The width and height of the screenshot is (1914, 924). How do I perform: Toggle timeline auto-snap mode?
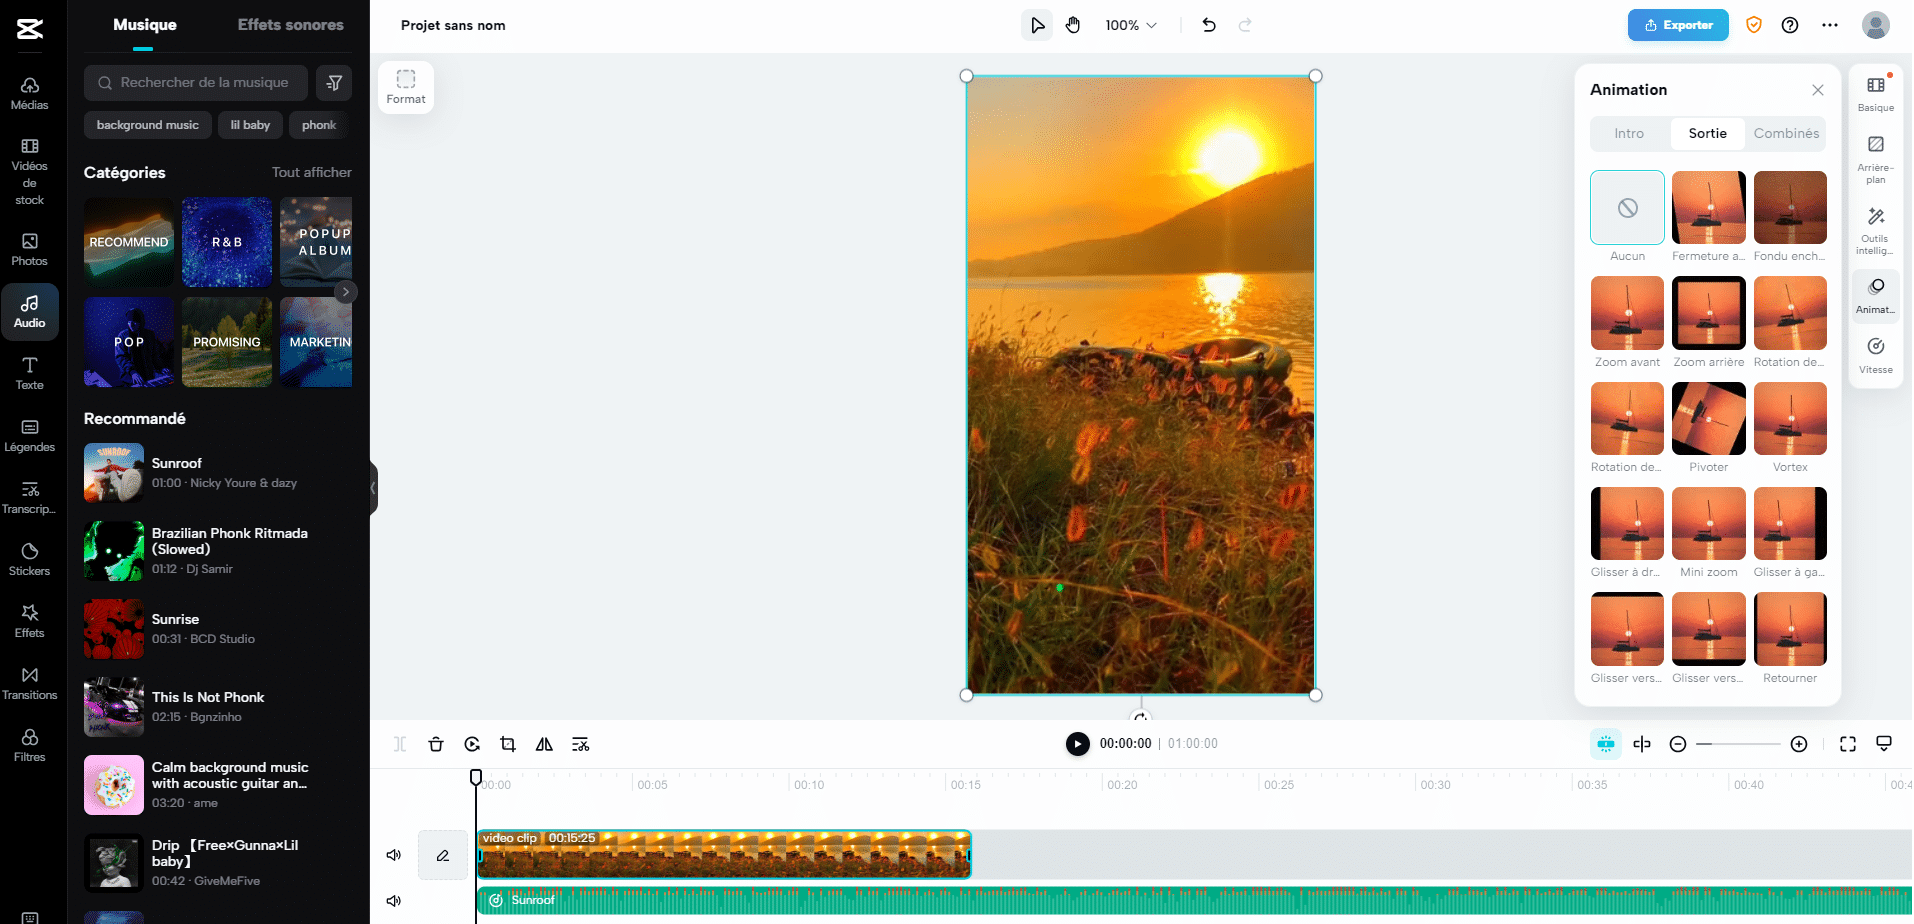pos(1605,744)
